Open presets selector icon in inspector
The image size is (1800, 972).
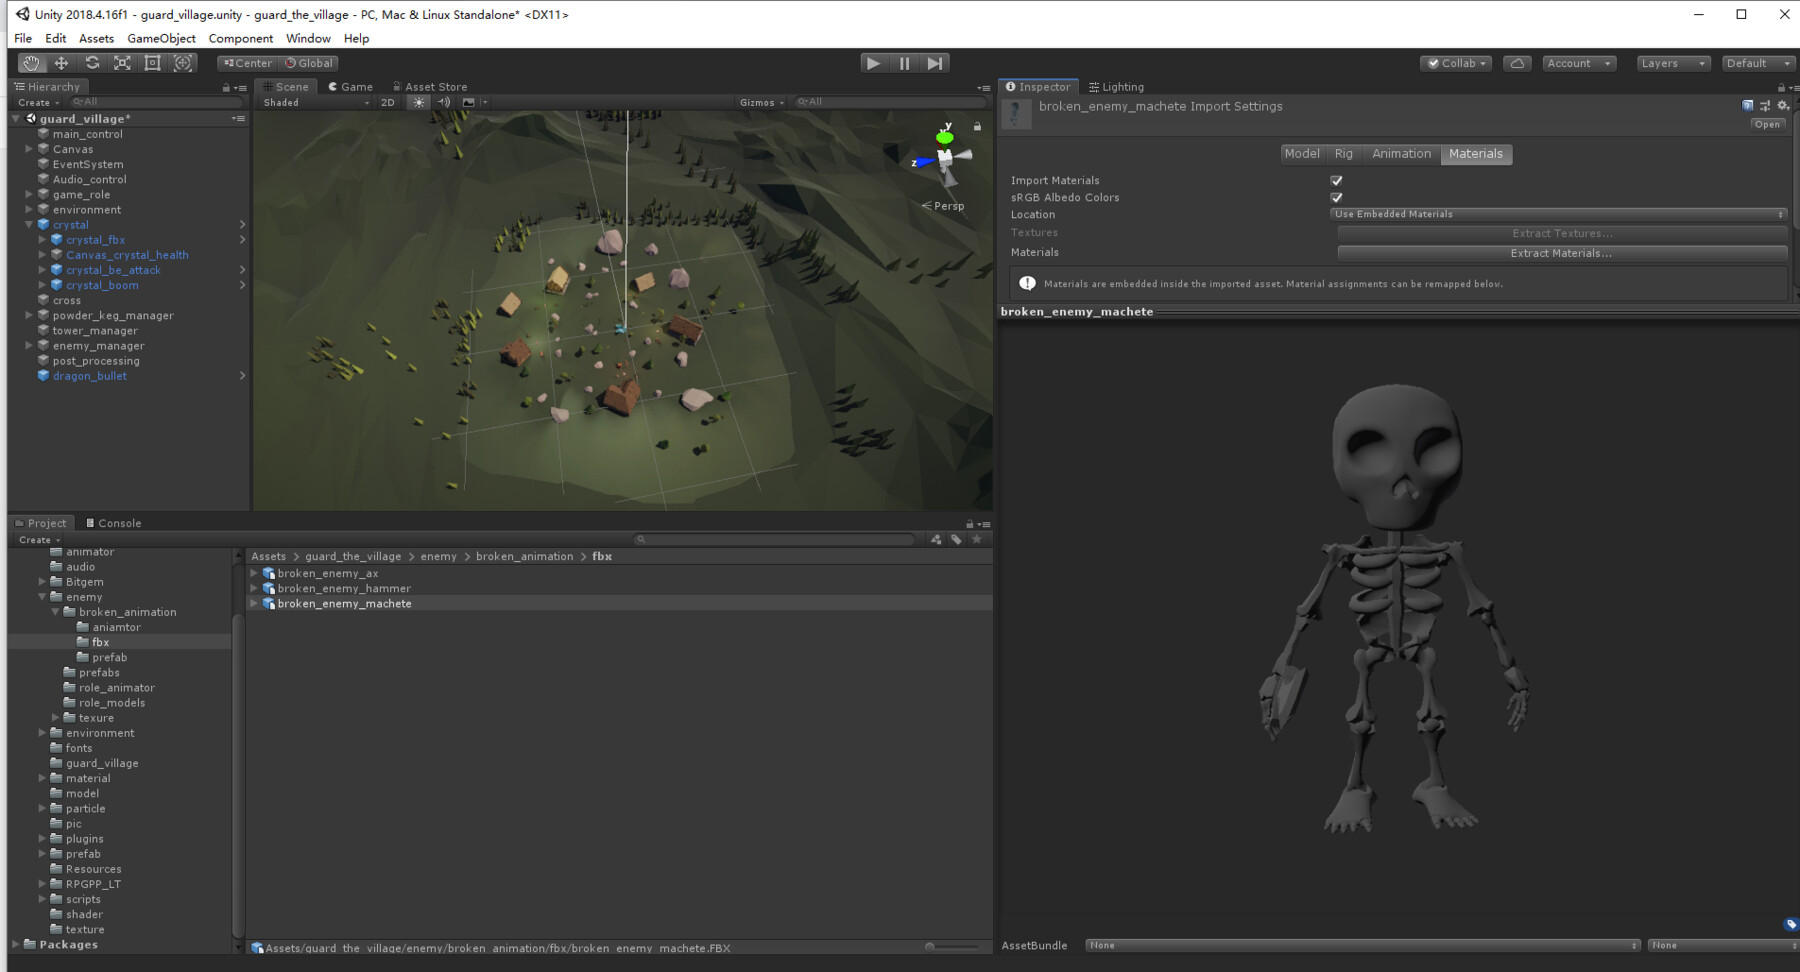(1764, 105)
